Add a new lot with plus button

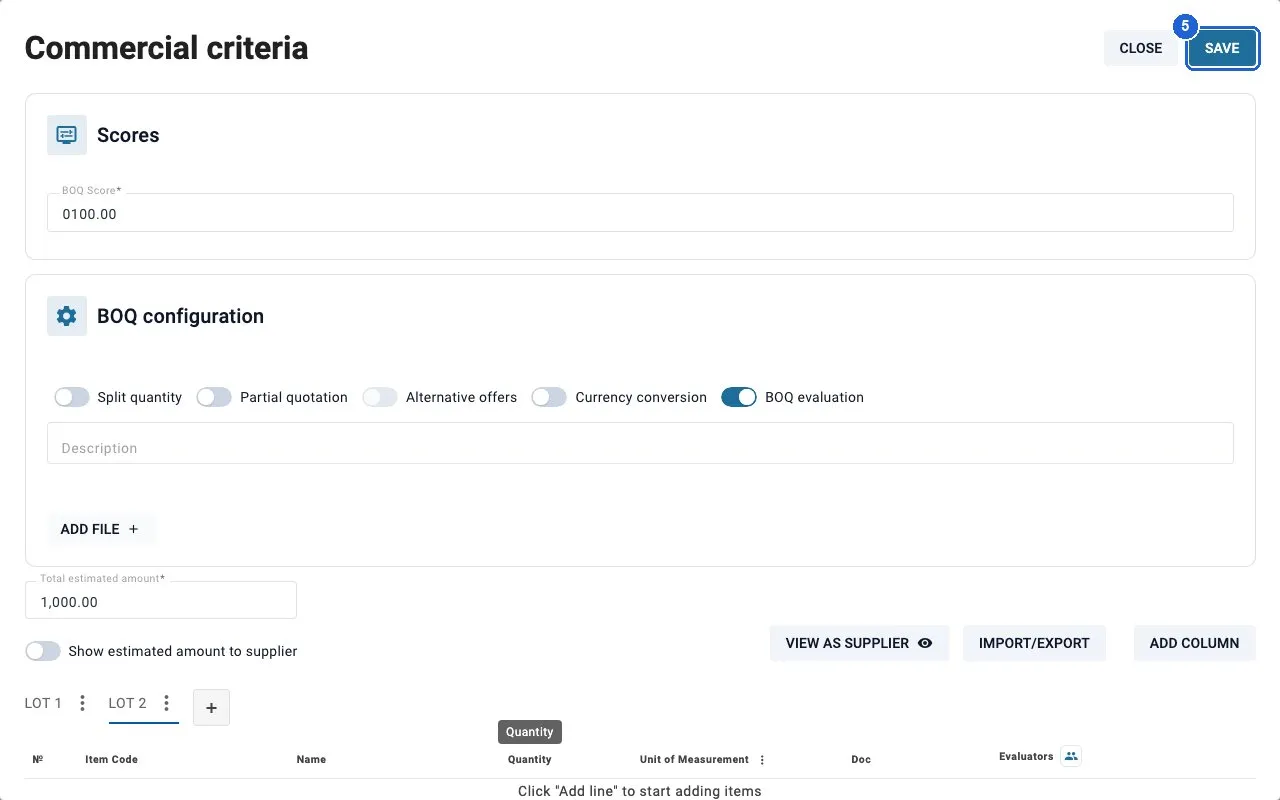click(211, 708)
